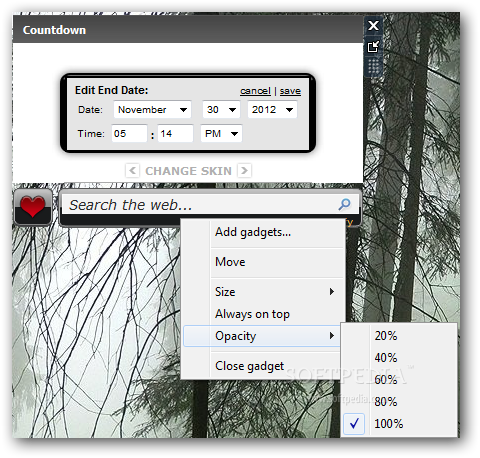The height and width of the screenshot is (458, 480).
Task: Click the pop-out arrow icon beside Countdown
Action: [373, 46]
